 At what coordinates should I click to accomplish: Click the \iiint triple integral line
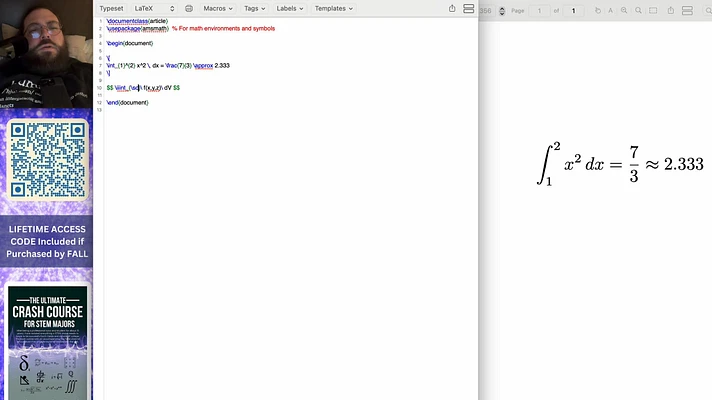(x=143, y=88)
